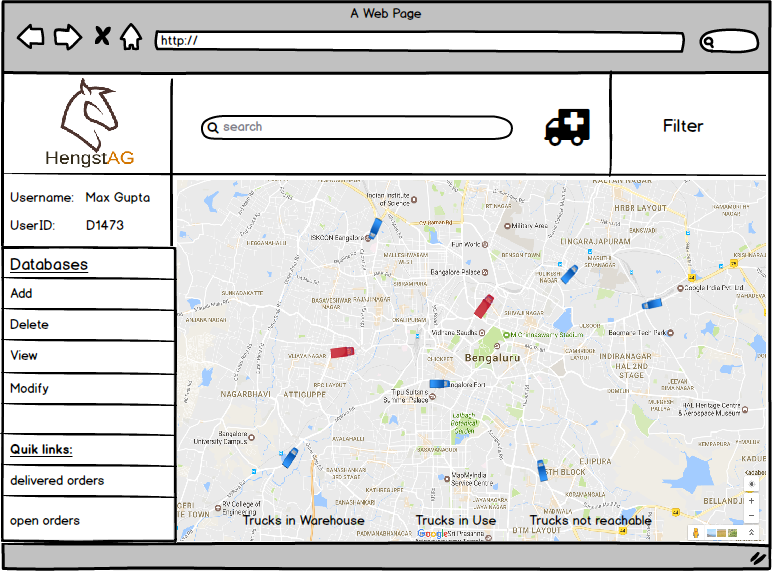Focus the app search field
Image resolution: width=772 pixels, height=571 pixels.
(x=356, y=128)
